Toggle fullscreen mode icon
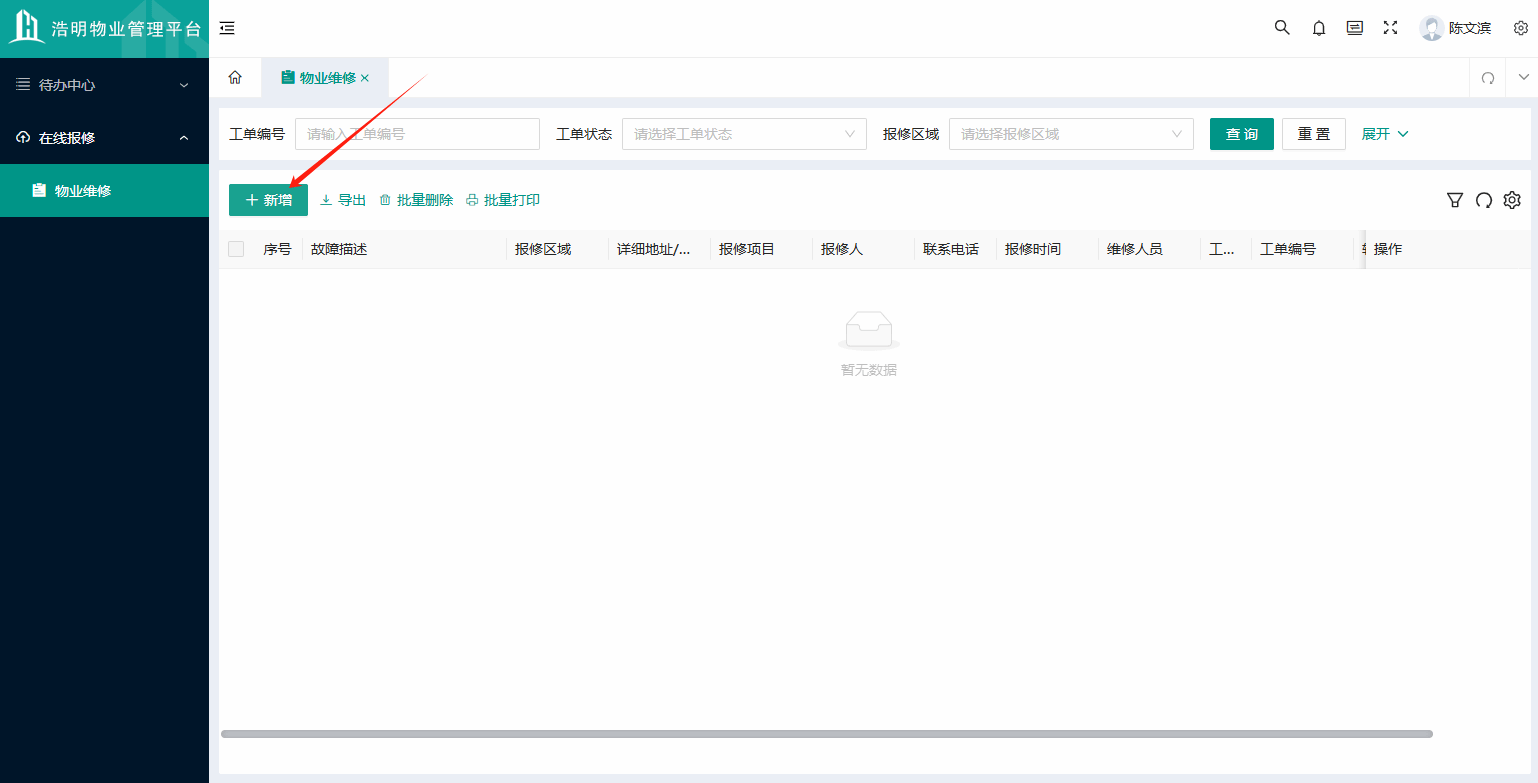 click(1390, 28)
